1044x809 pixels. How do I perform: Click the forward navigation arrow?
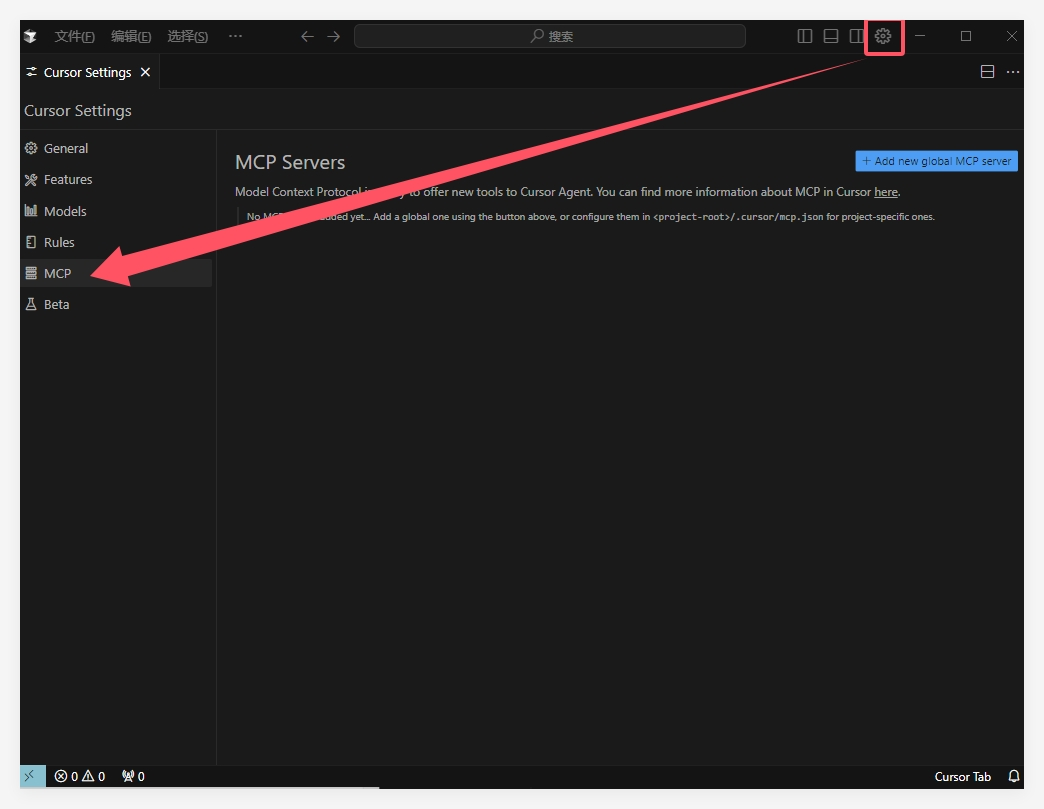point(334,36)
